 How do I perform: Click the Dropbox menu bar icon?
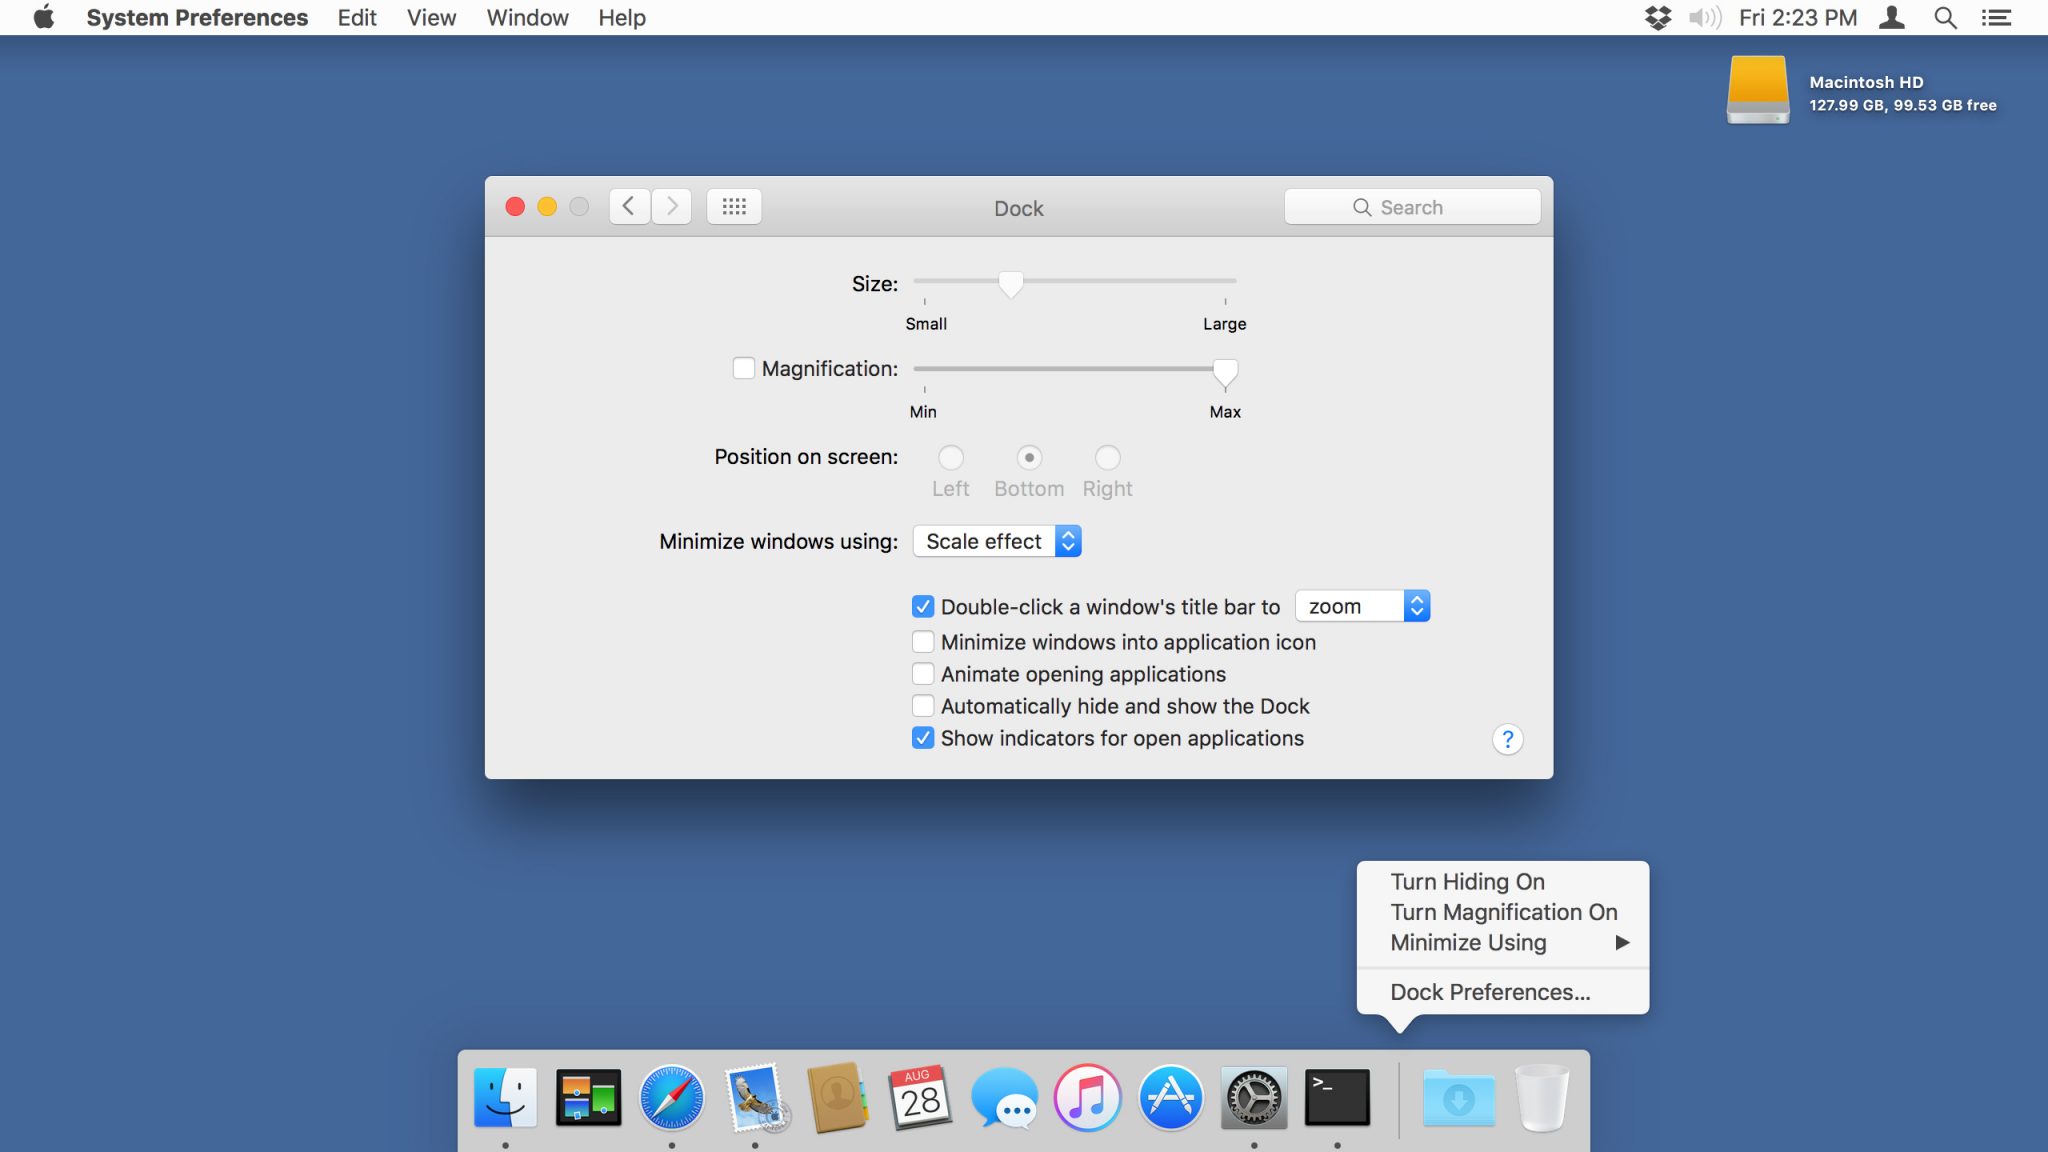(1657, 17)
